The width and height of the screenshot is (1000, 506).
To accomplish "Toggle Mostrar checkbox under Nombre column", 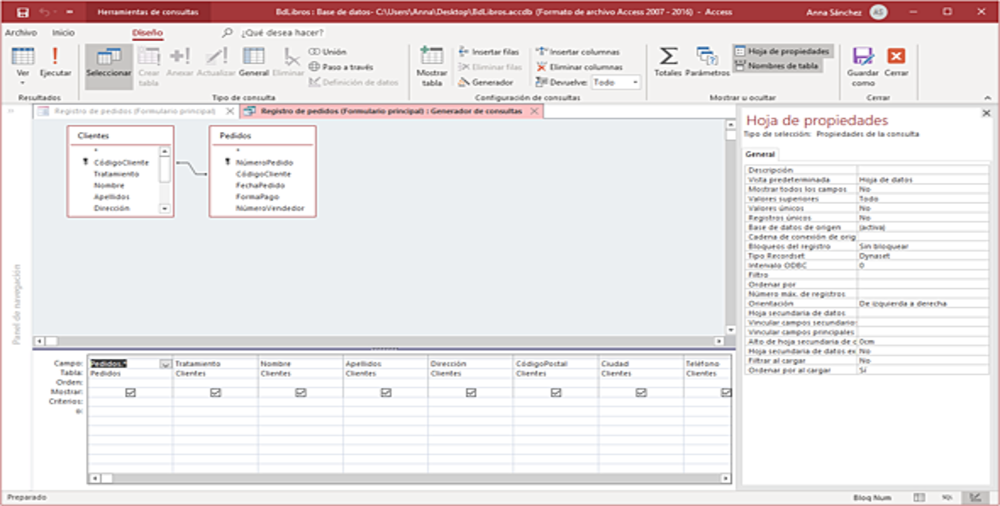I will click(x=301, y=393).
